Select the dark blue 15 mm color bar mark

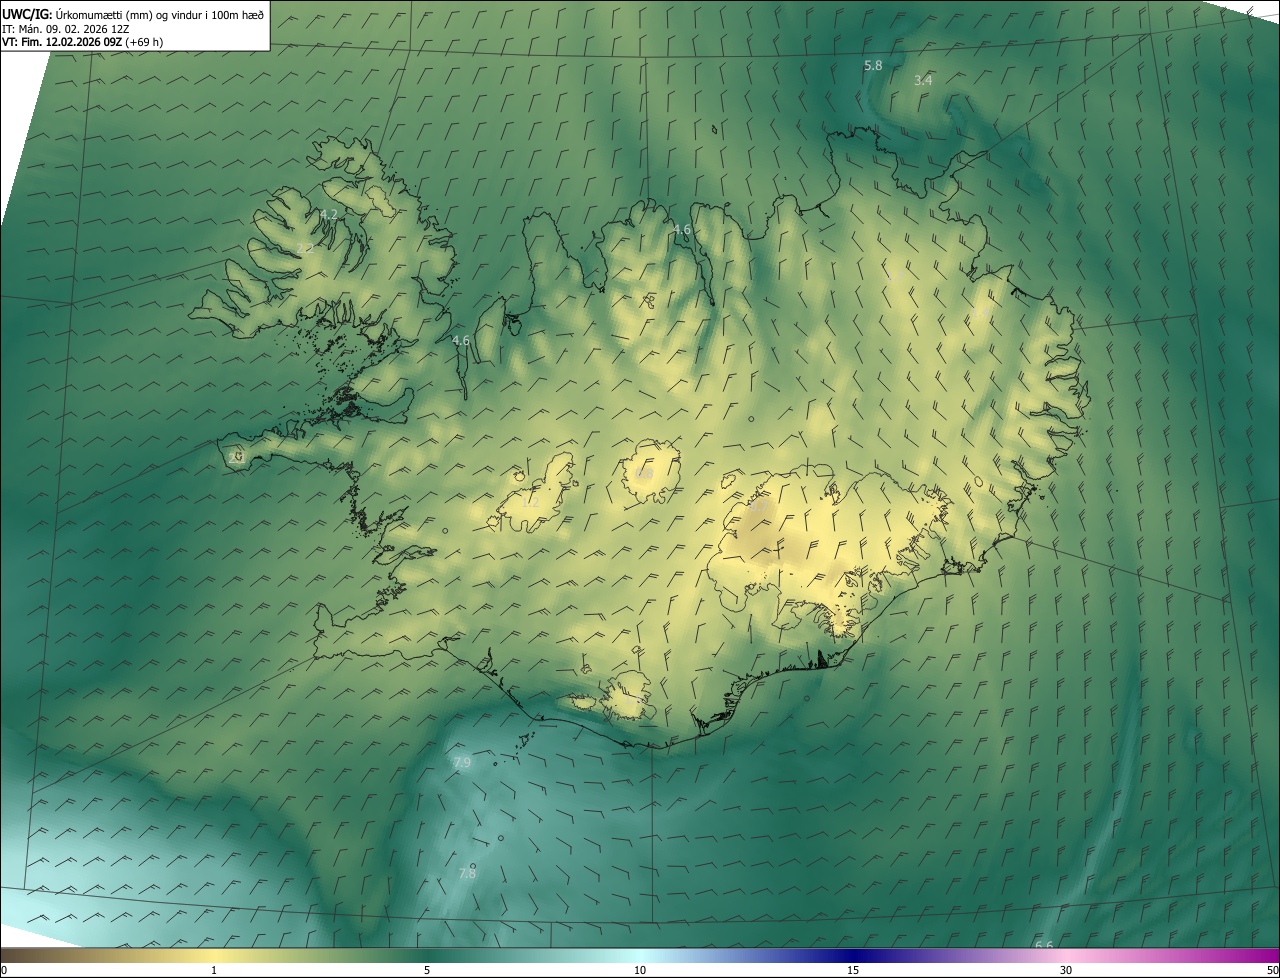point(853,970)
